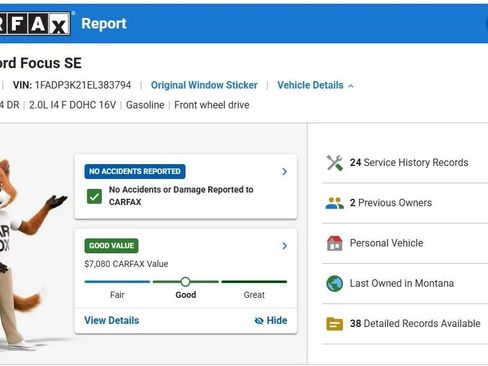488x366 pixels.
Task: Open the Original Window Sticker link
Action: point(204,85)
